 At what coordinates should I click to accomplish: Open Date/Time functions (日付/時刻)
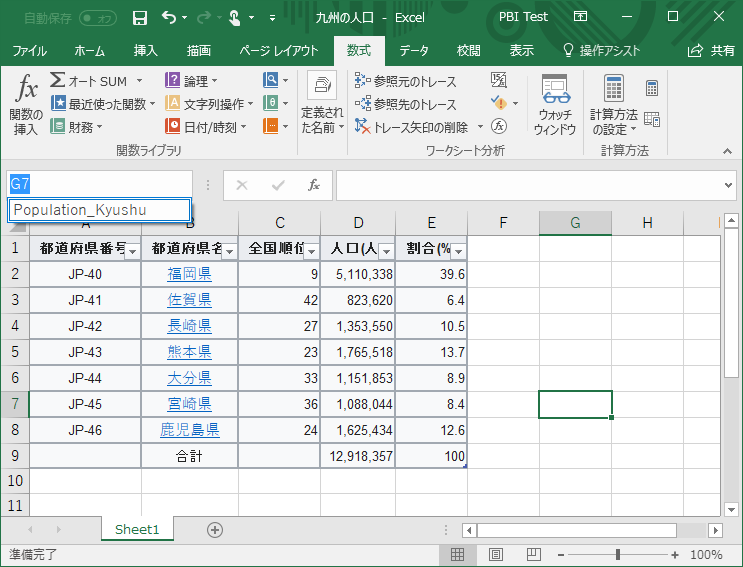[x=206, y=127]
